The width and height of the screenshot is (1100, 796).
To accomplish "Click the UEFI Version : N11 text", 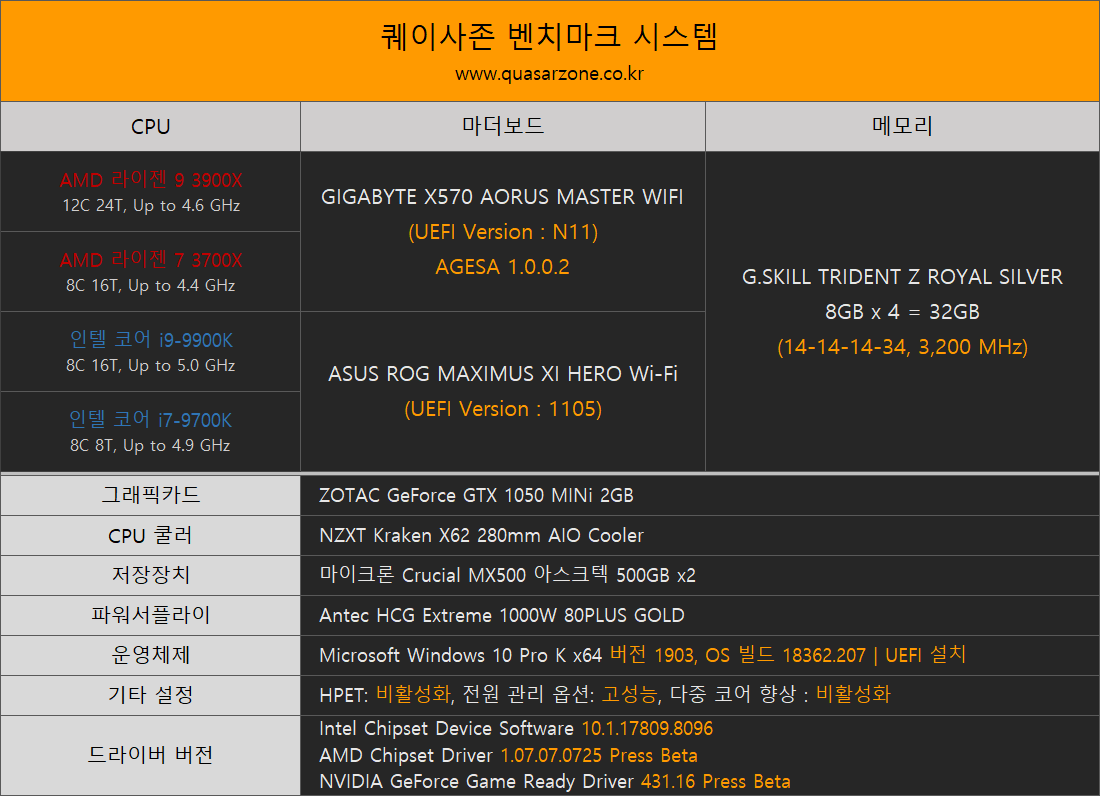I will [503, 232].
